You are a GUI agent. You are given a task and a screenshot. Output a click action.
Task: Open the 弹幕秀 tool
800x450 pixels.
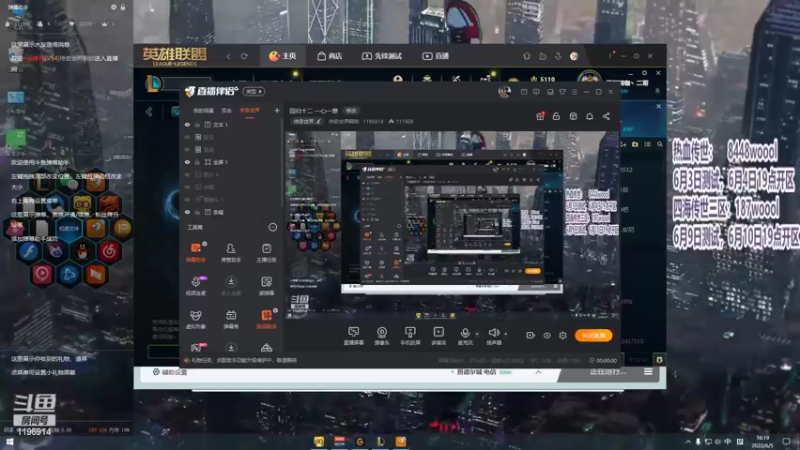click(231, 319)
